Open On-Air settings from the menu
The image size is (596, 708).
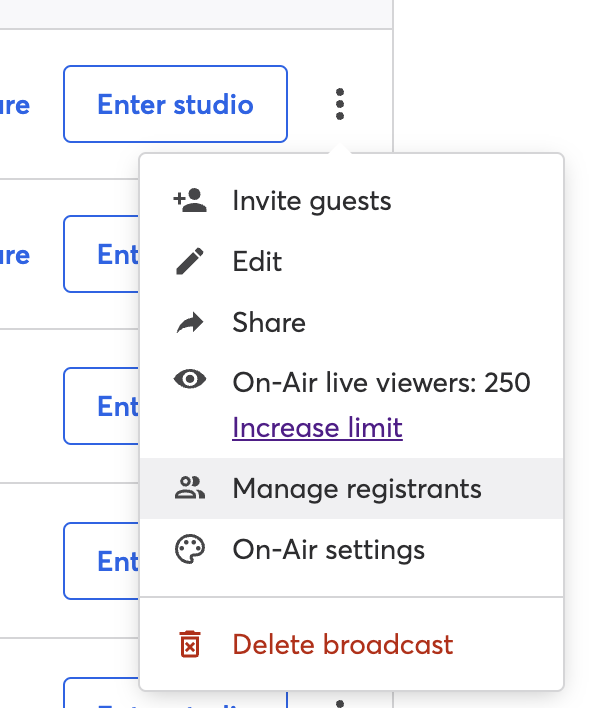(352, 550)
